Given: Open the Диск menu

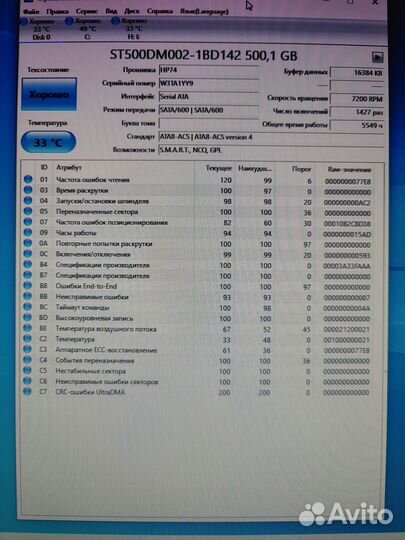Looking at the screenshot, I should (x=132, y=11).
